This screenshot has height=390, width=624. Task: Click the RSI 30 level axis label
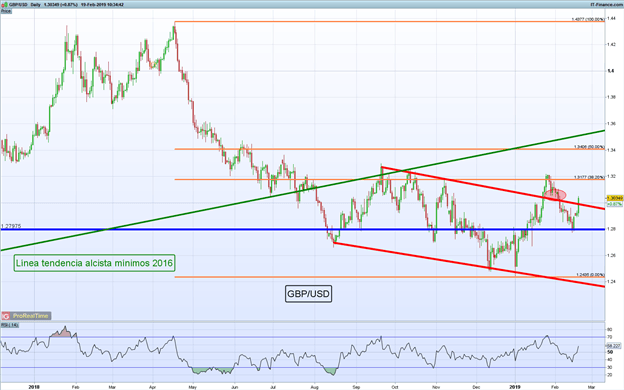tap(609, 367)
